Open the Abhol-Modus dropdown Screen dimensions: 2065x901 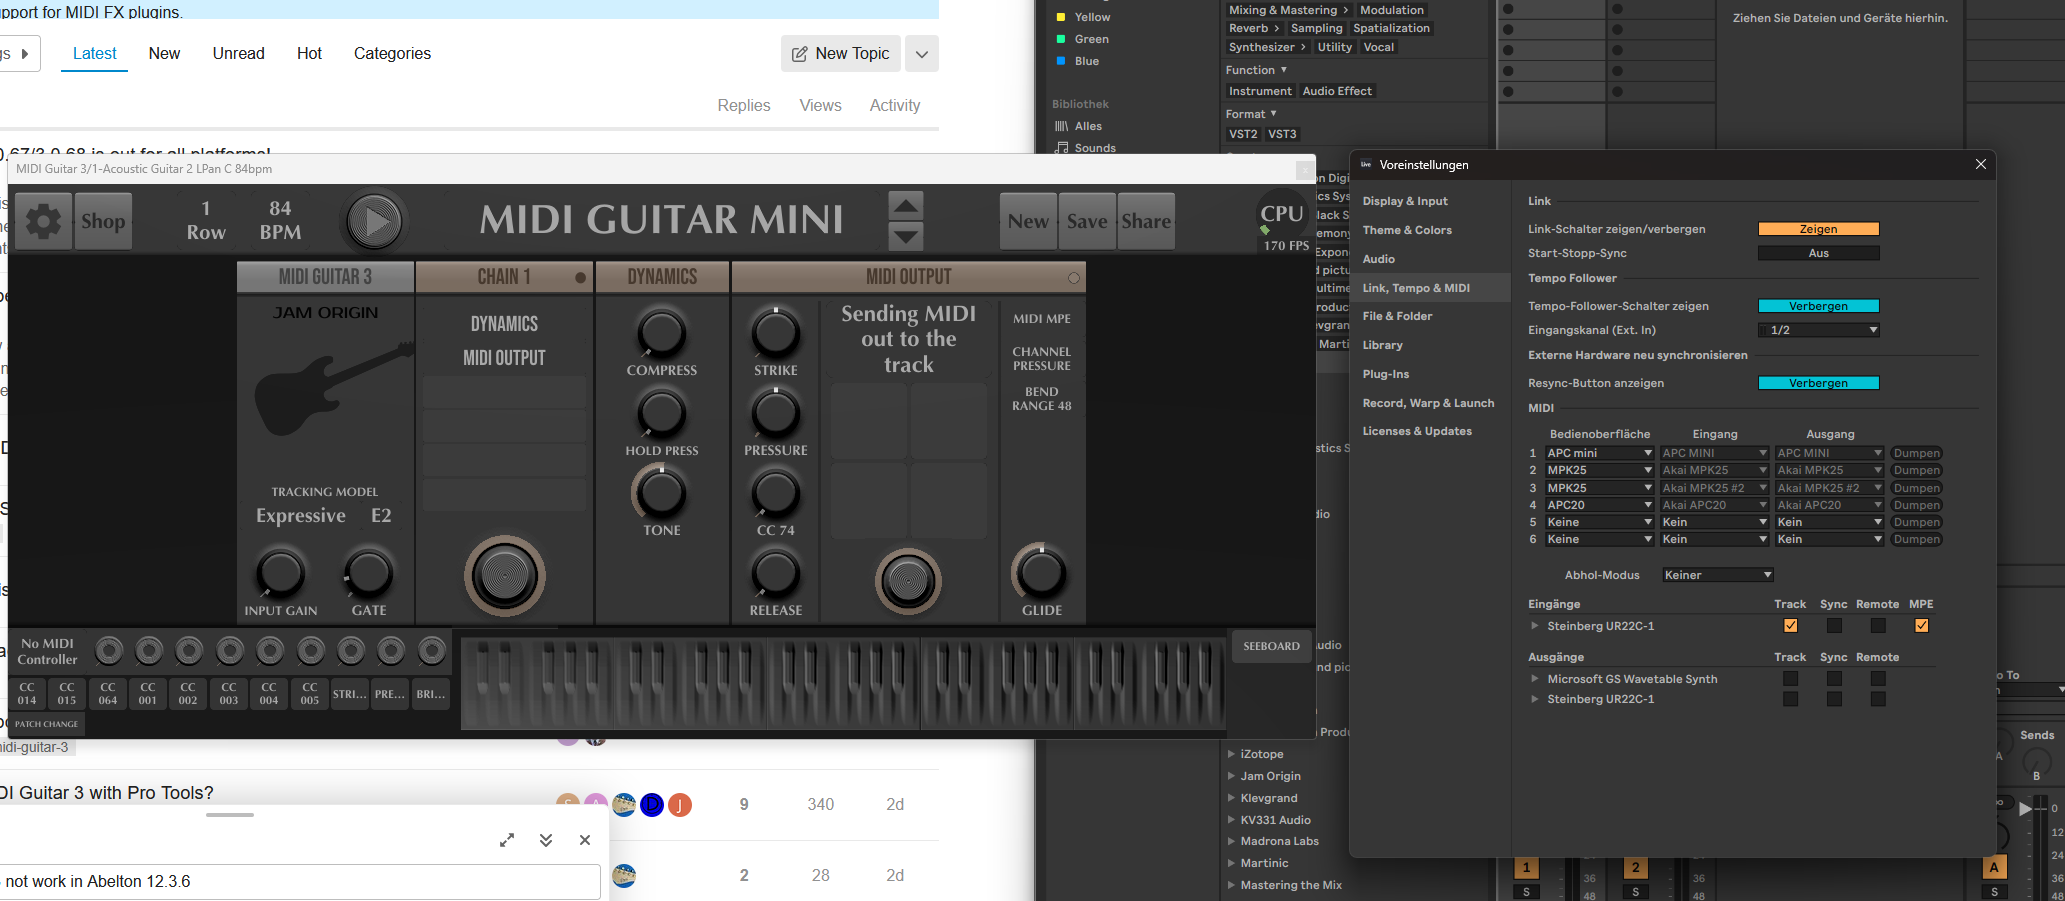pyautogui.click(x=1718, y=575)
